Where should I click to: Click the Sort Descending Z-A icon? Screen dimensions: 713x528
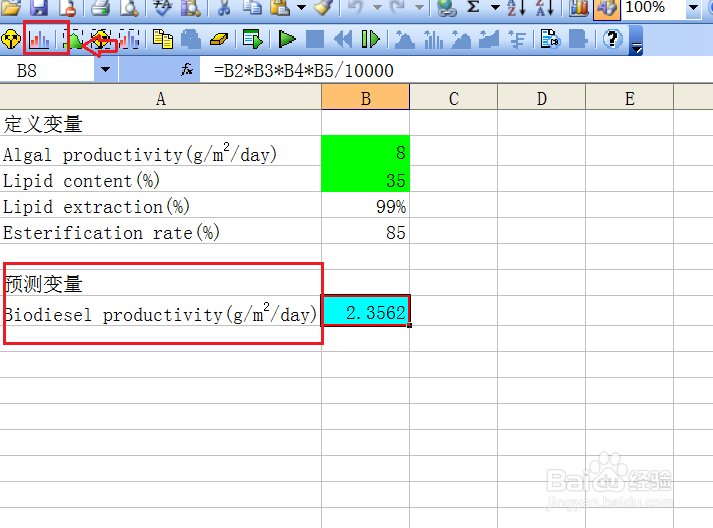point(545,7)
